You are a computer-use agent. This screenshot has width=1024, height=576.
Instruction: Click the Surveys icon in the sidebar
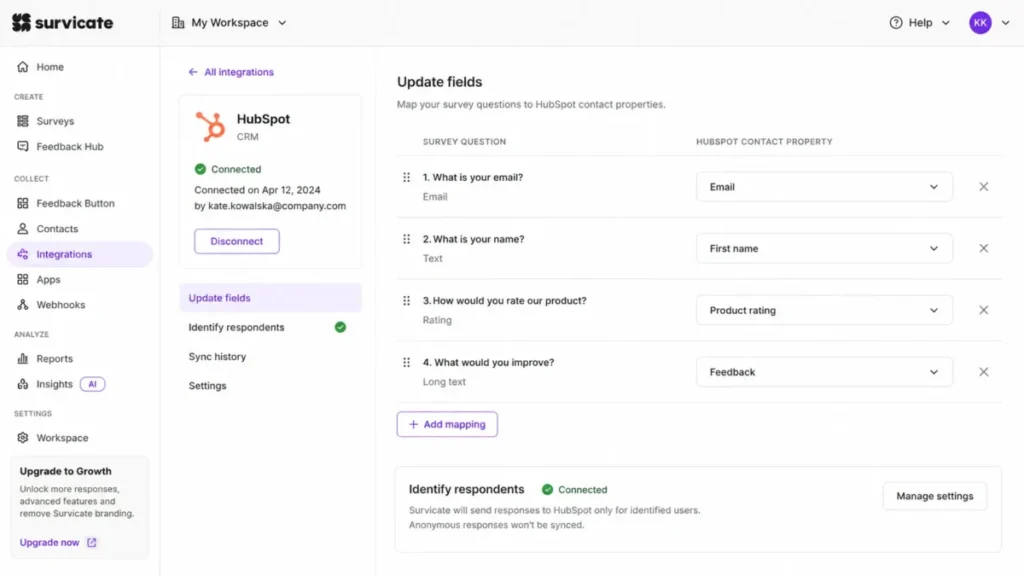[23, 121]
